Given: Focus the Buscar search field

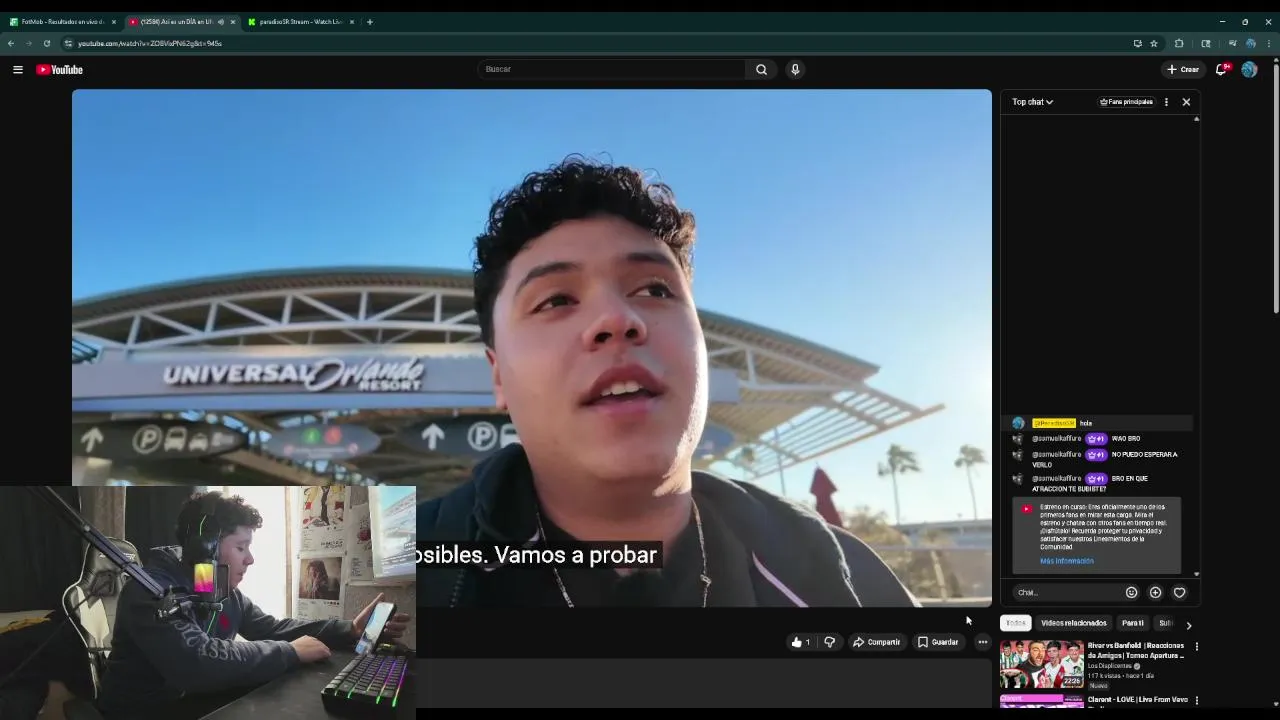Looking at the screenshot, I should point(612,69).
